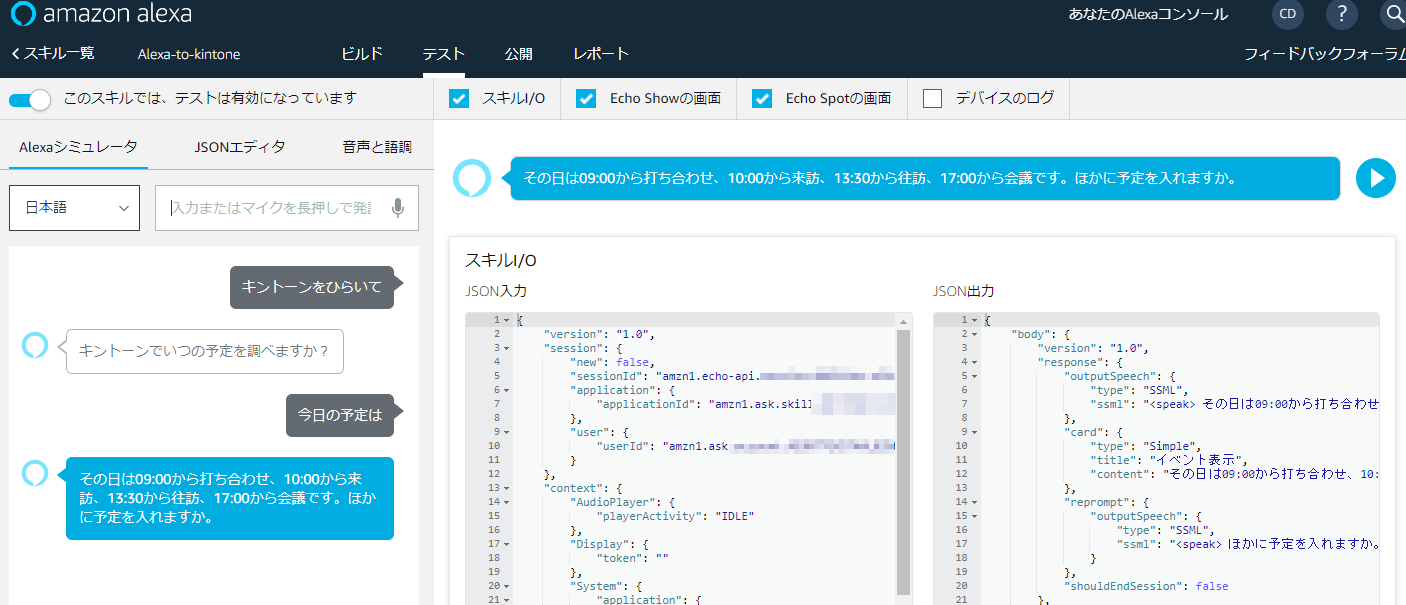Click the キントーンをひらいて utterance bubble
The image size is (1406, 605).
pos(312,287)
